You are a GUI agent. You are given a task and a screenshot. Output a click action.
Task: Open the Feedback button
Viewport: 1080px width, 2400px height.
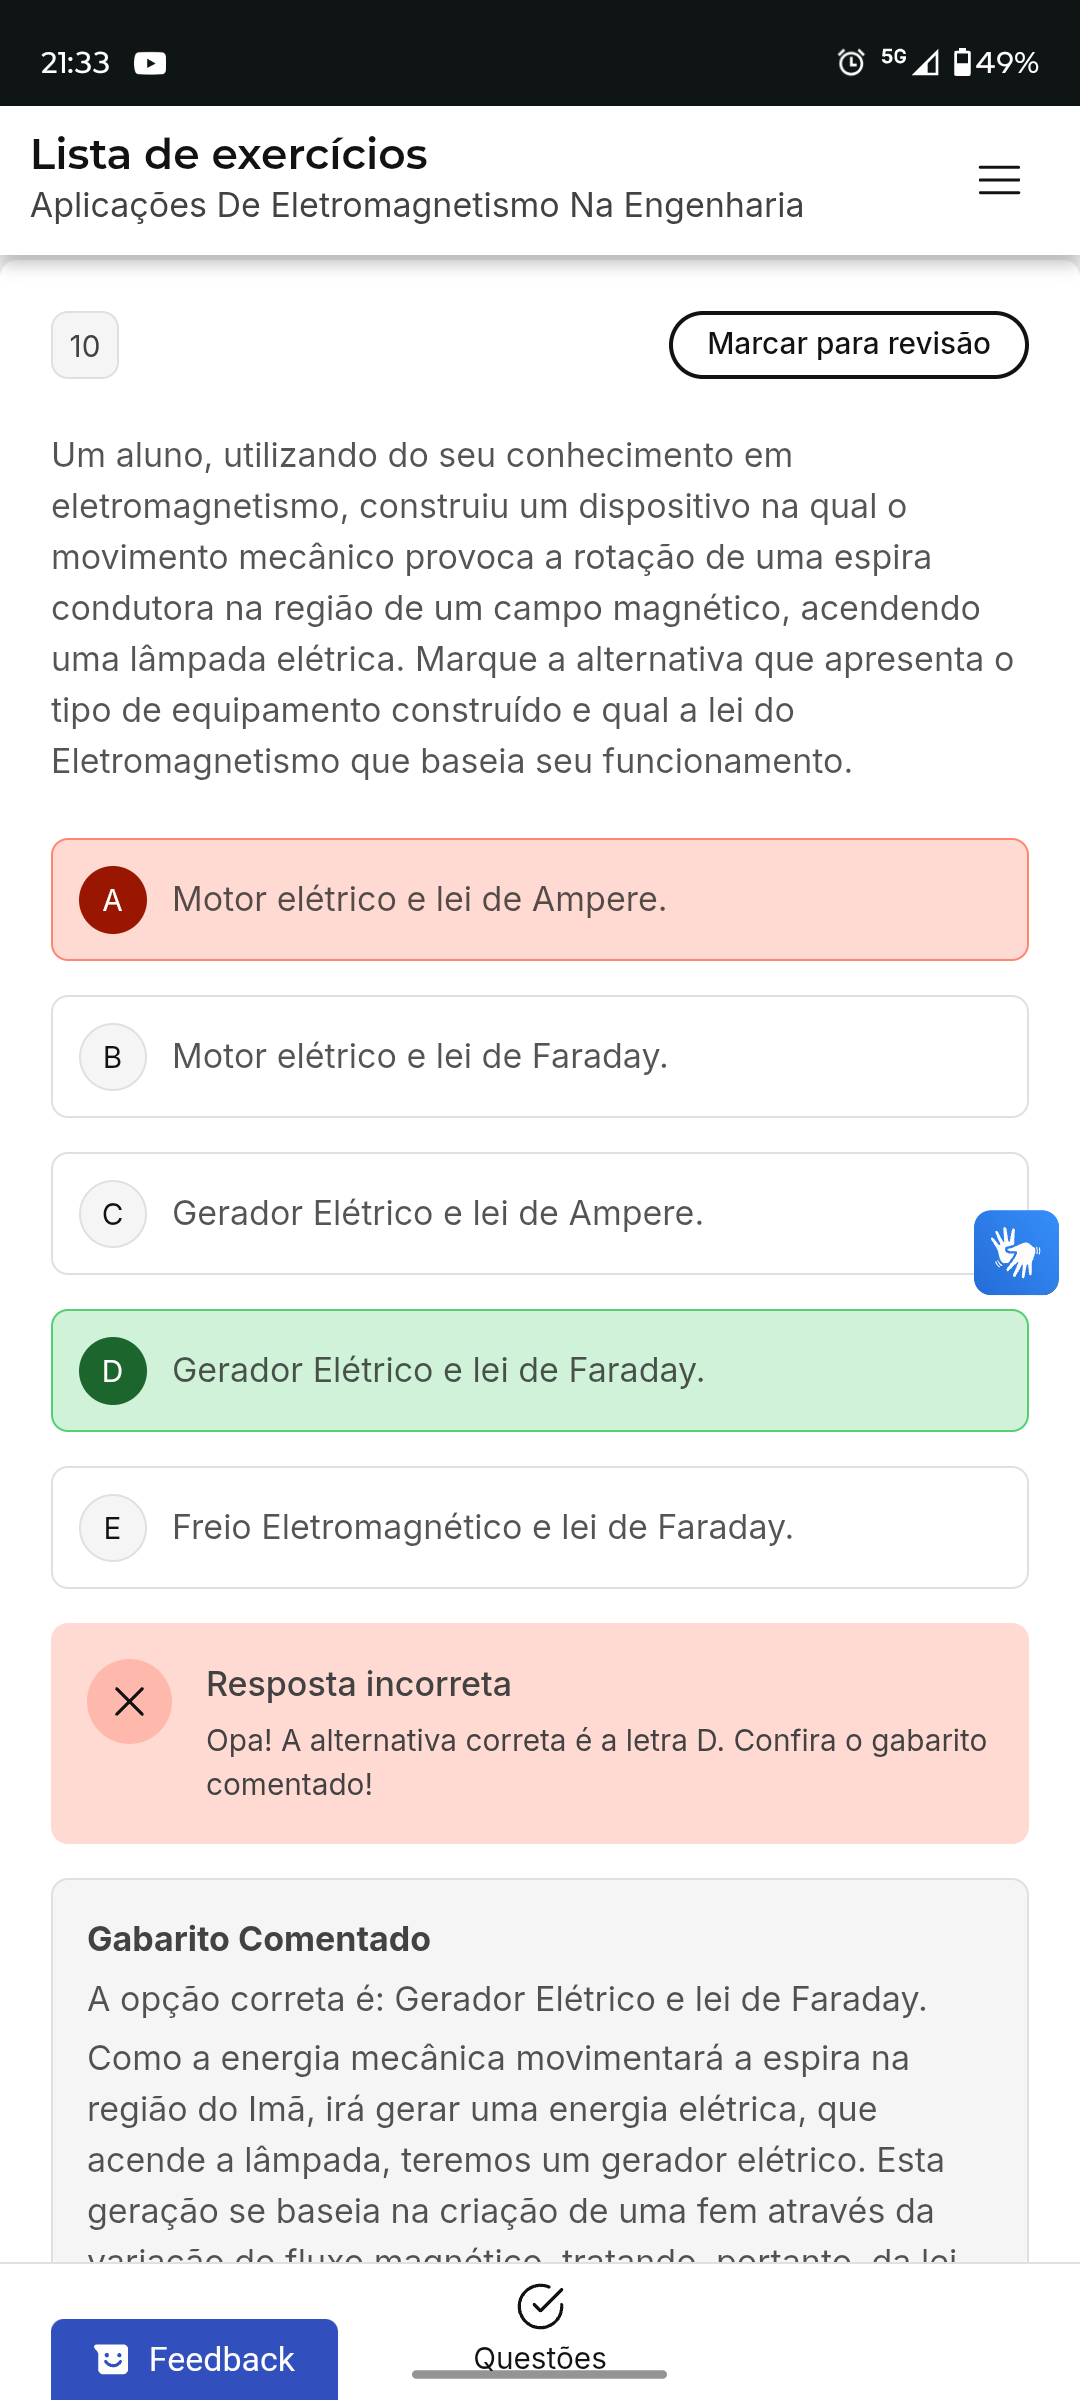194,2359
